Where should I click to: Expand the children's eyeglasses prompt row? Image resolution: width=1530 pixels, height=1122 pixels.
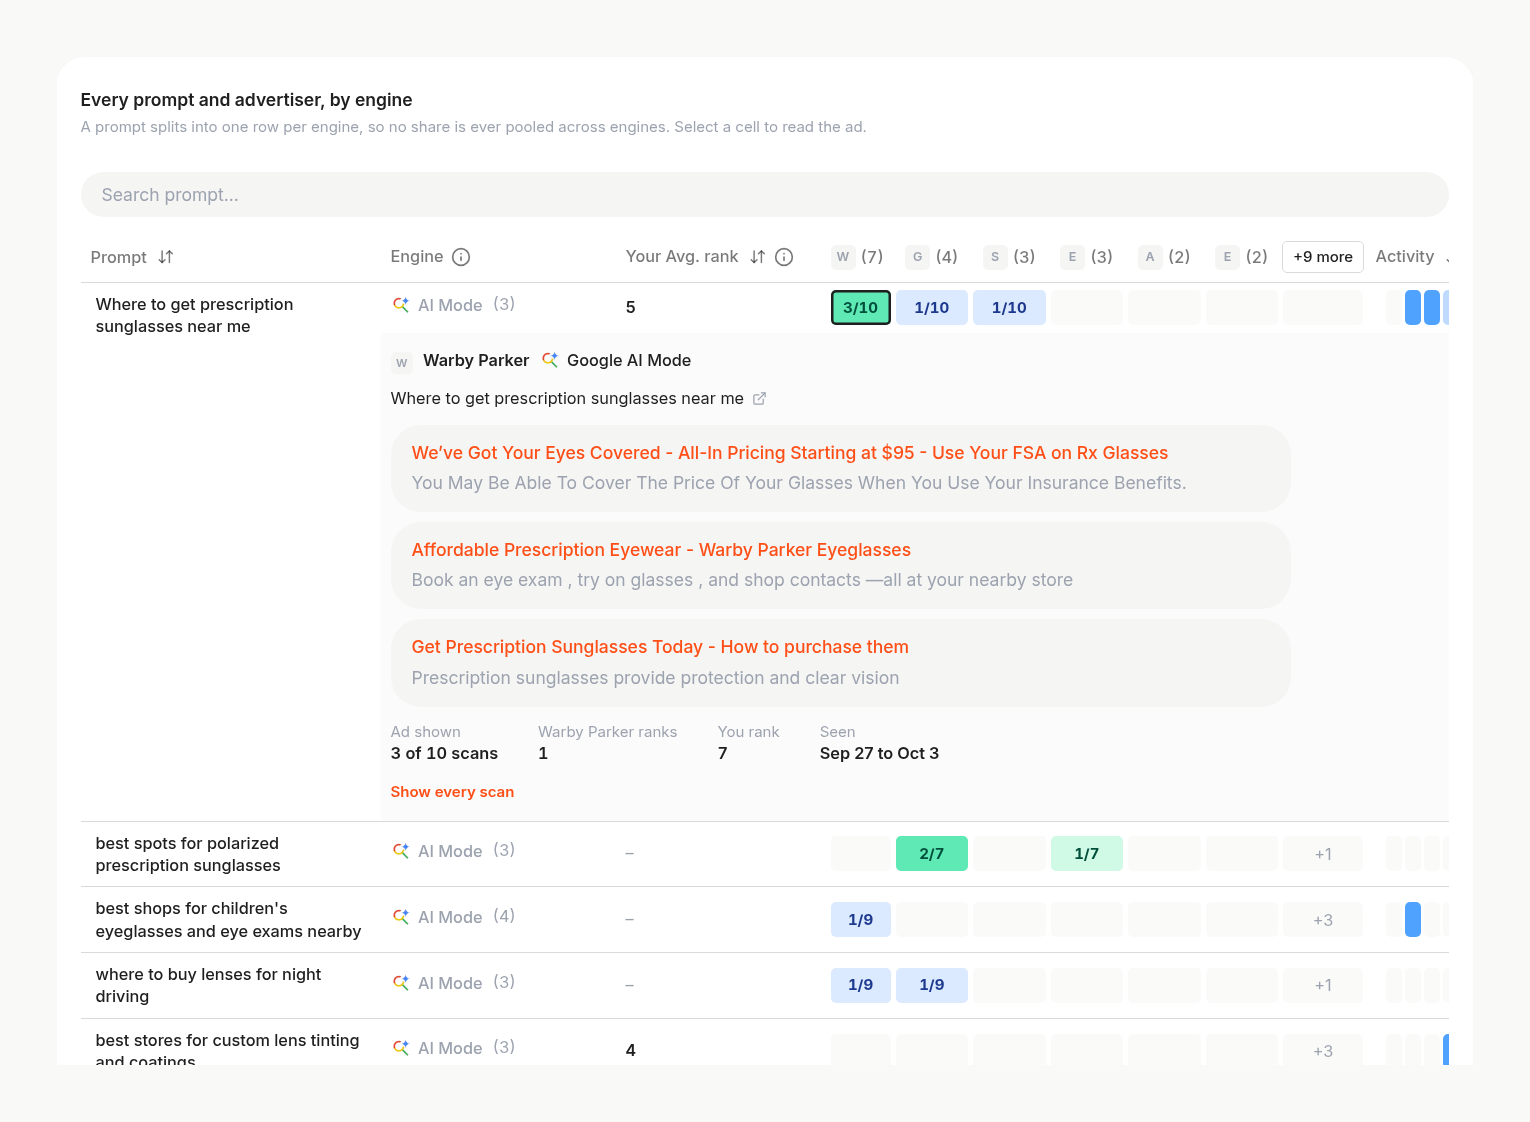click(228, 920)
